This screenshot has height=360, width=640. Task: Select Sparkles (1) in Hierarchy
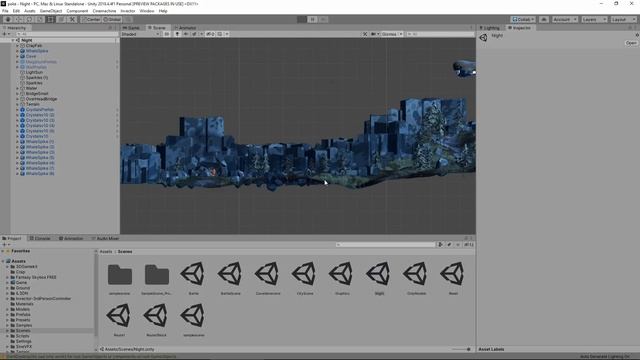pyautogui.click(x=37, y=78)
